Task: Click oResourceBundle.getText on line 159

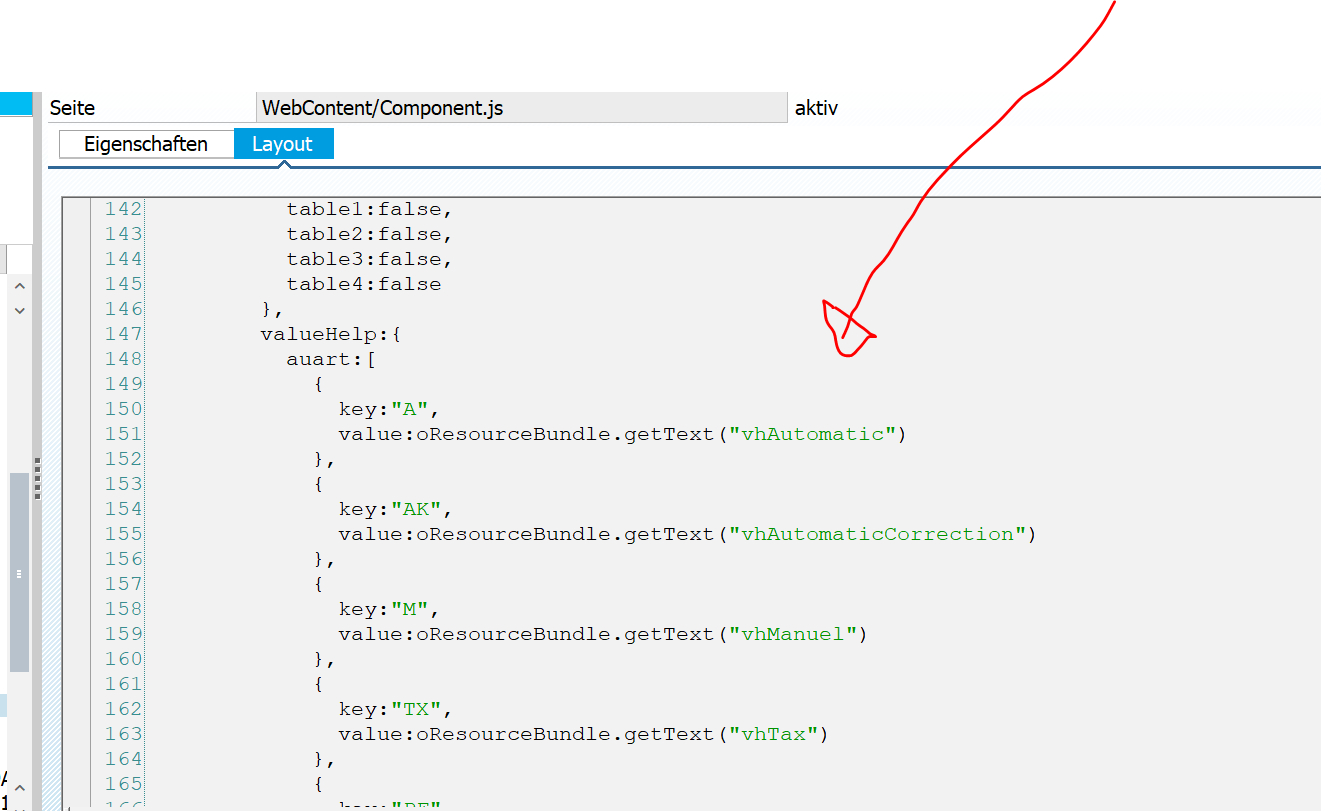Action: 565,634
